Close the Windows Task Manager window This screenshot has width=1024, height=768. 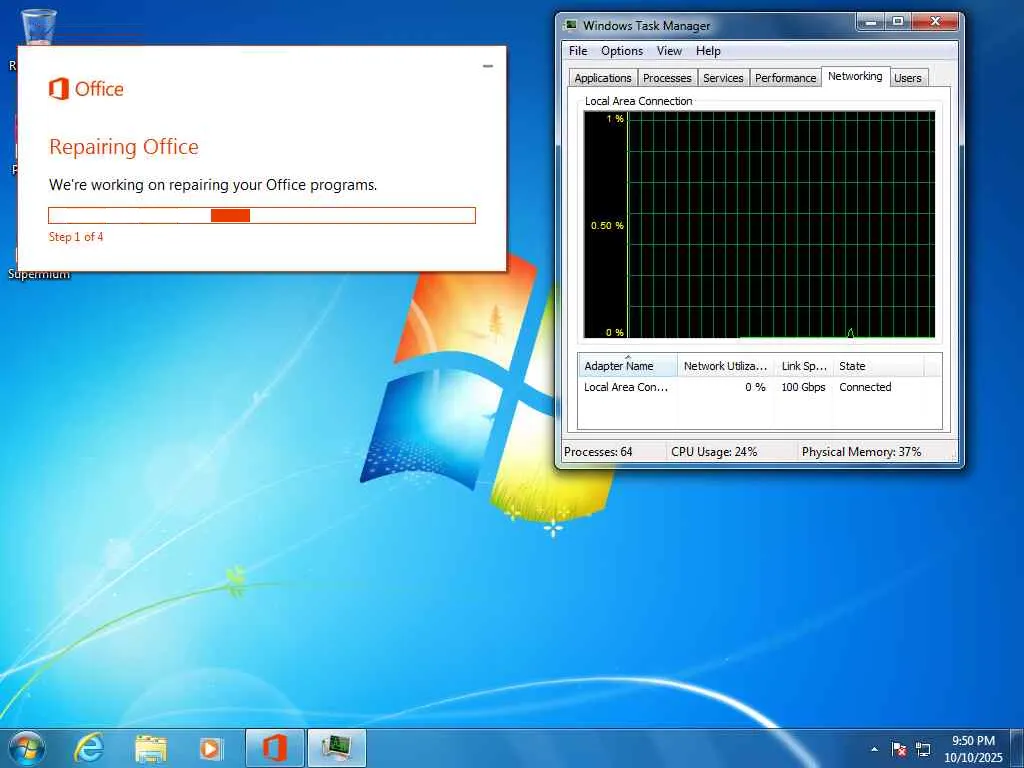point(935,22)
